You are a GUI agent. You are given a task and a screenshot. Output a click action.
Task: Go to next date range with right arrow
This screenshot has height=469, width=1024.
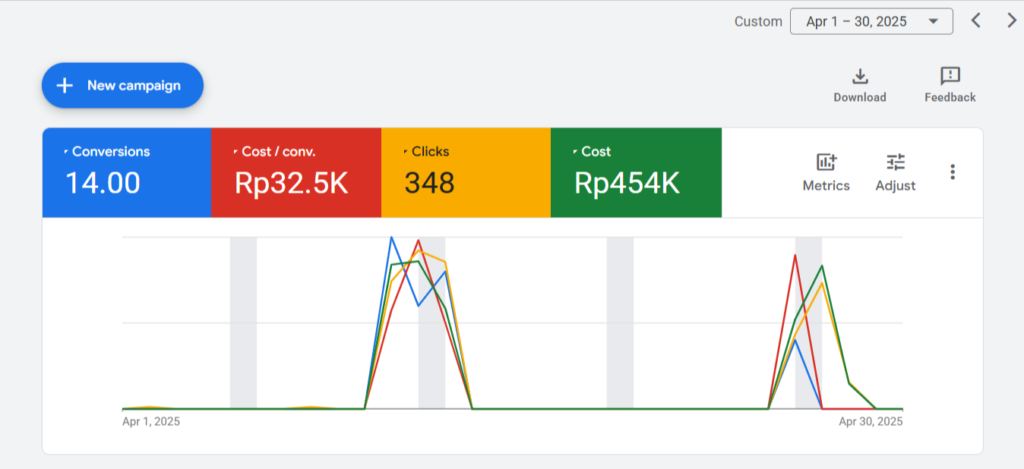pos(1011,20)
